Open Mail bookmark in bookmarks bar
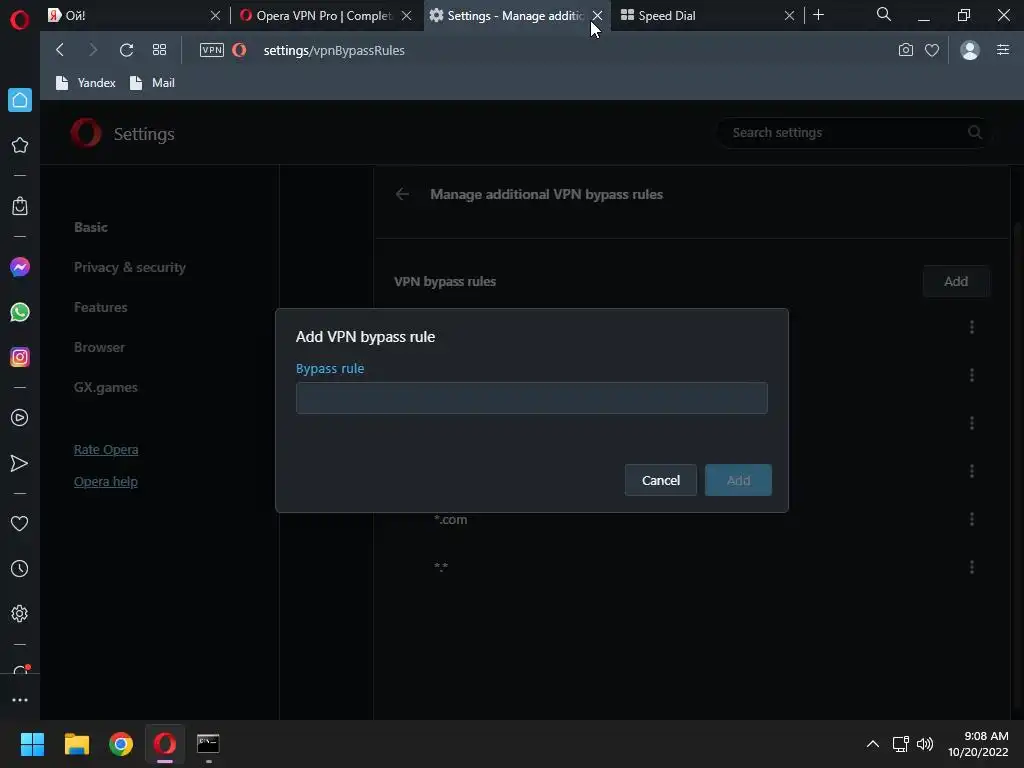Viewport: 1024px width, 768px height. coord(152,83)
